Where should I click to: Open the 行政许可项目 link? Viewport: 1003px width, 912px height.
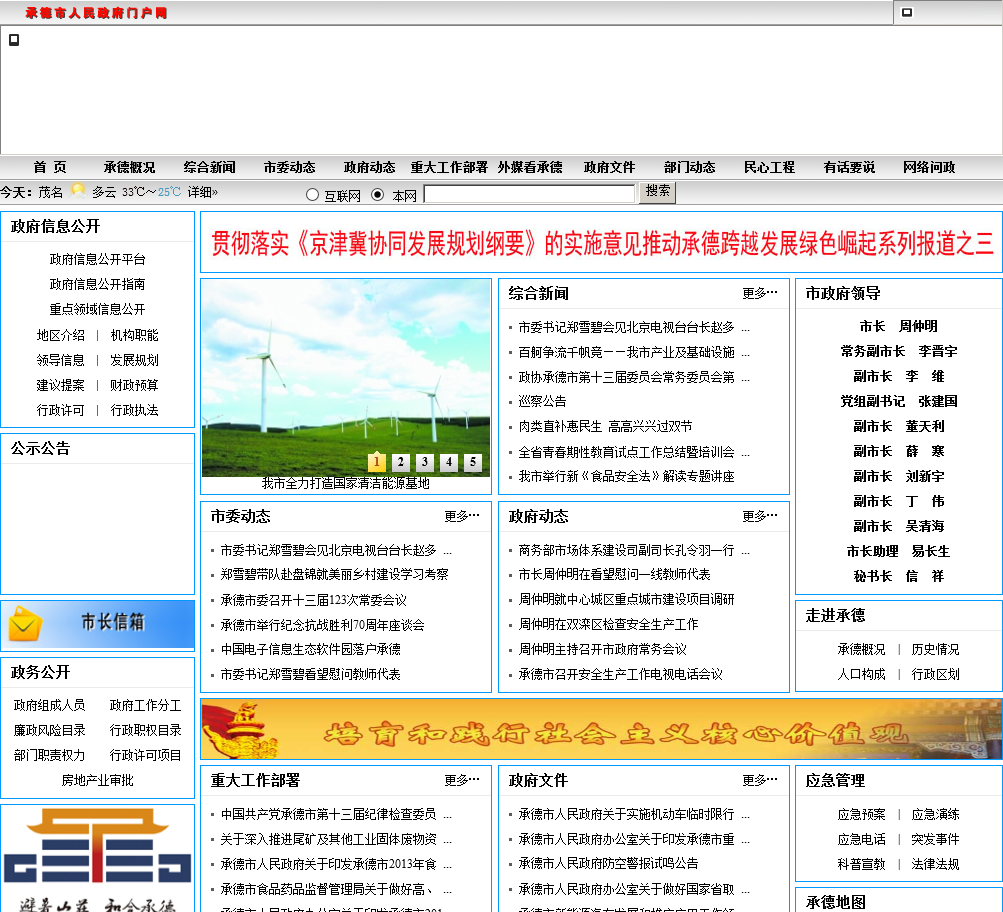(x=145, y=755)
